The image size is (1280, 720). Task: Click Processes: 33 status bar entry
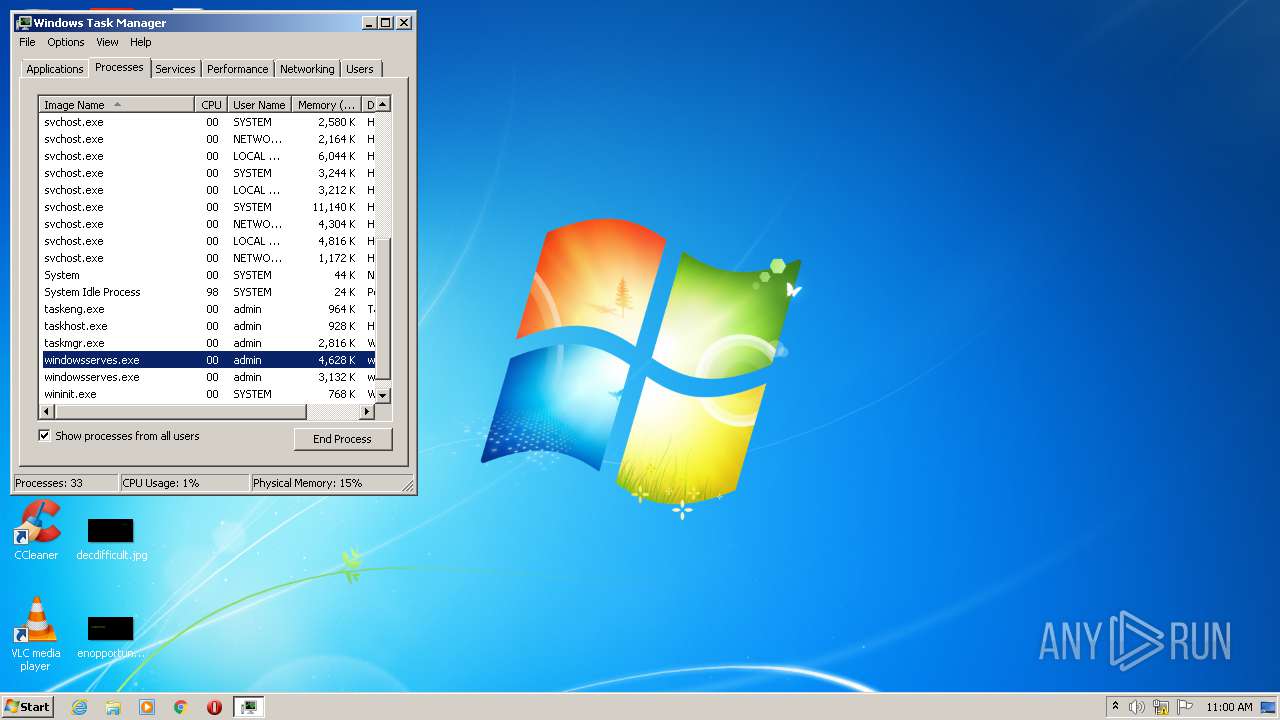point(65,483)
